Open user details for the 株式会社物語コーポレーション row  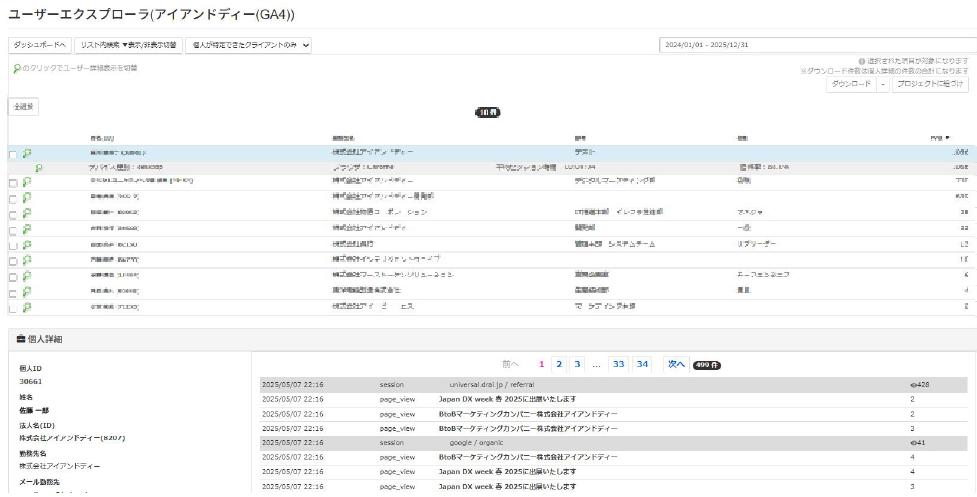coord(27,212)
